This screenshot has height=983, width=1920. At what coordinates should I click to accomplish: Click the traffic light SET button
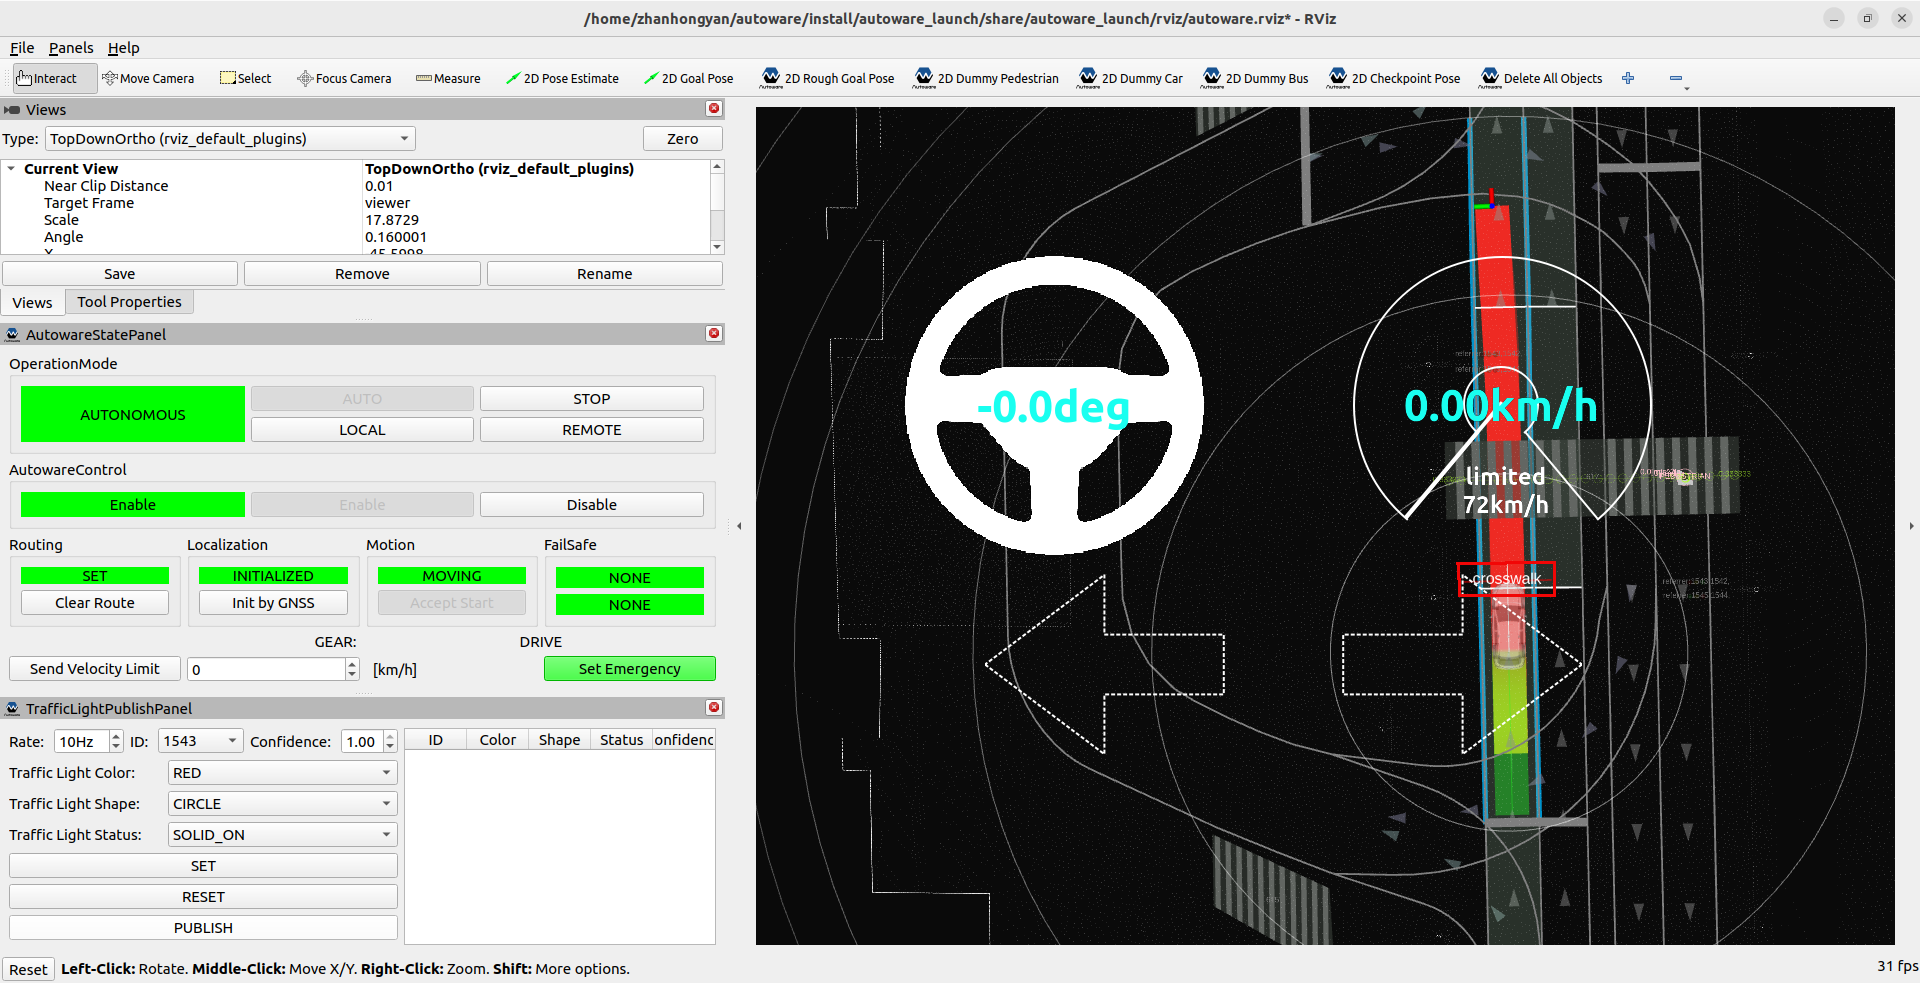203,866
